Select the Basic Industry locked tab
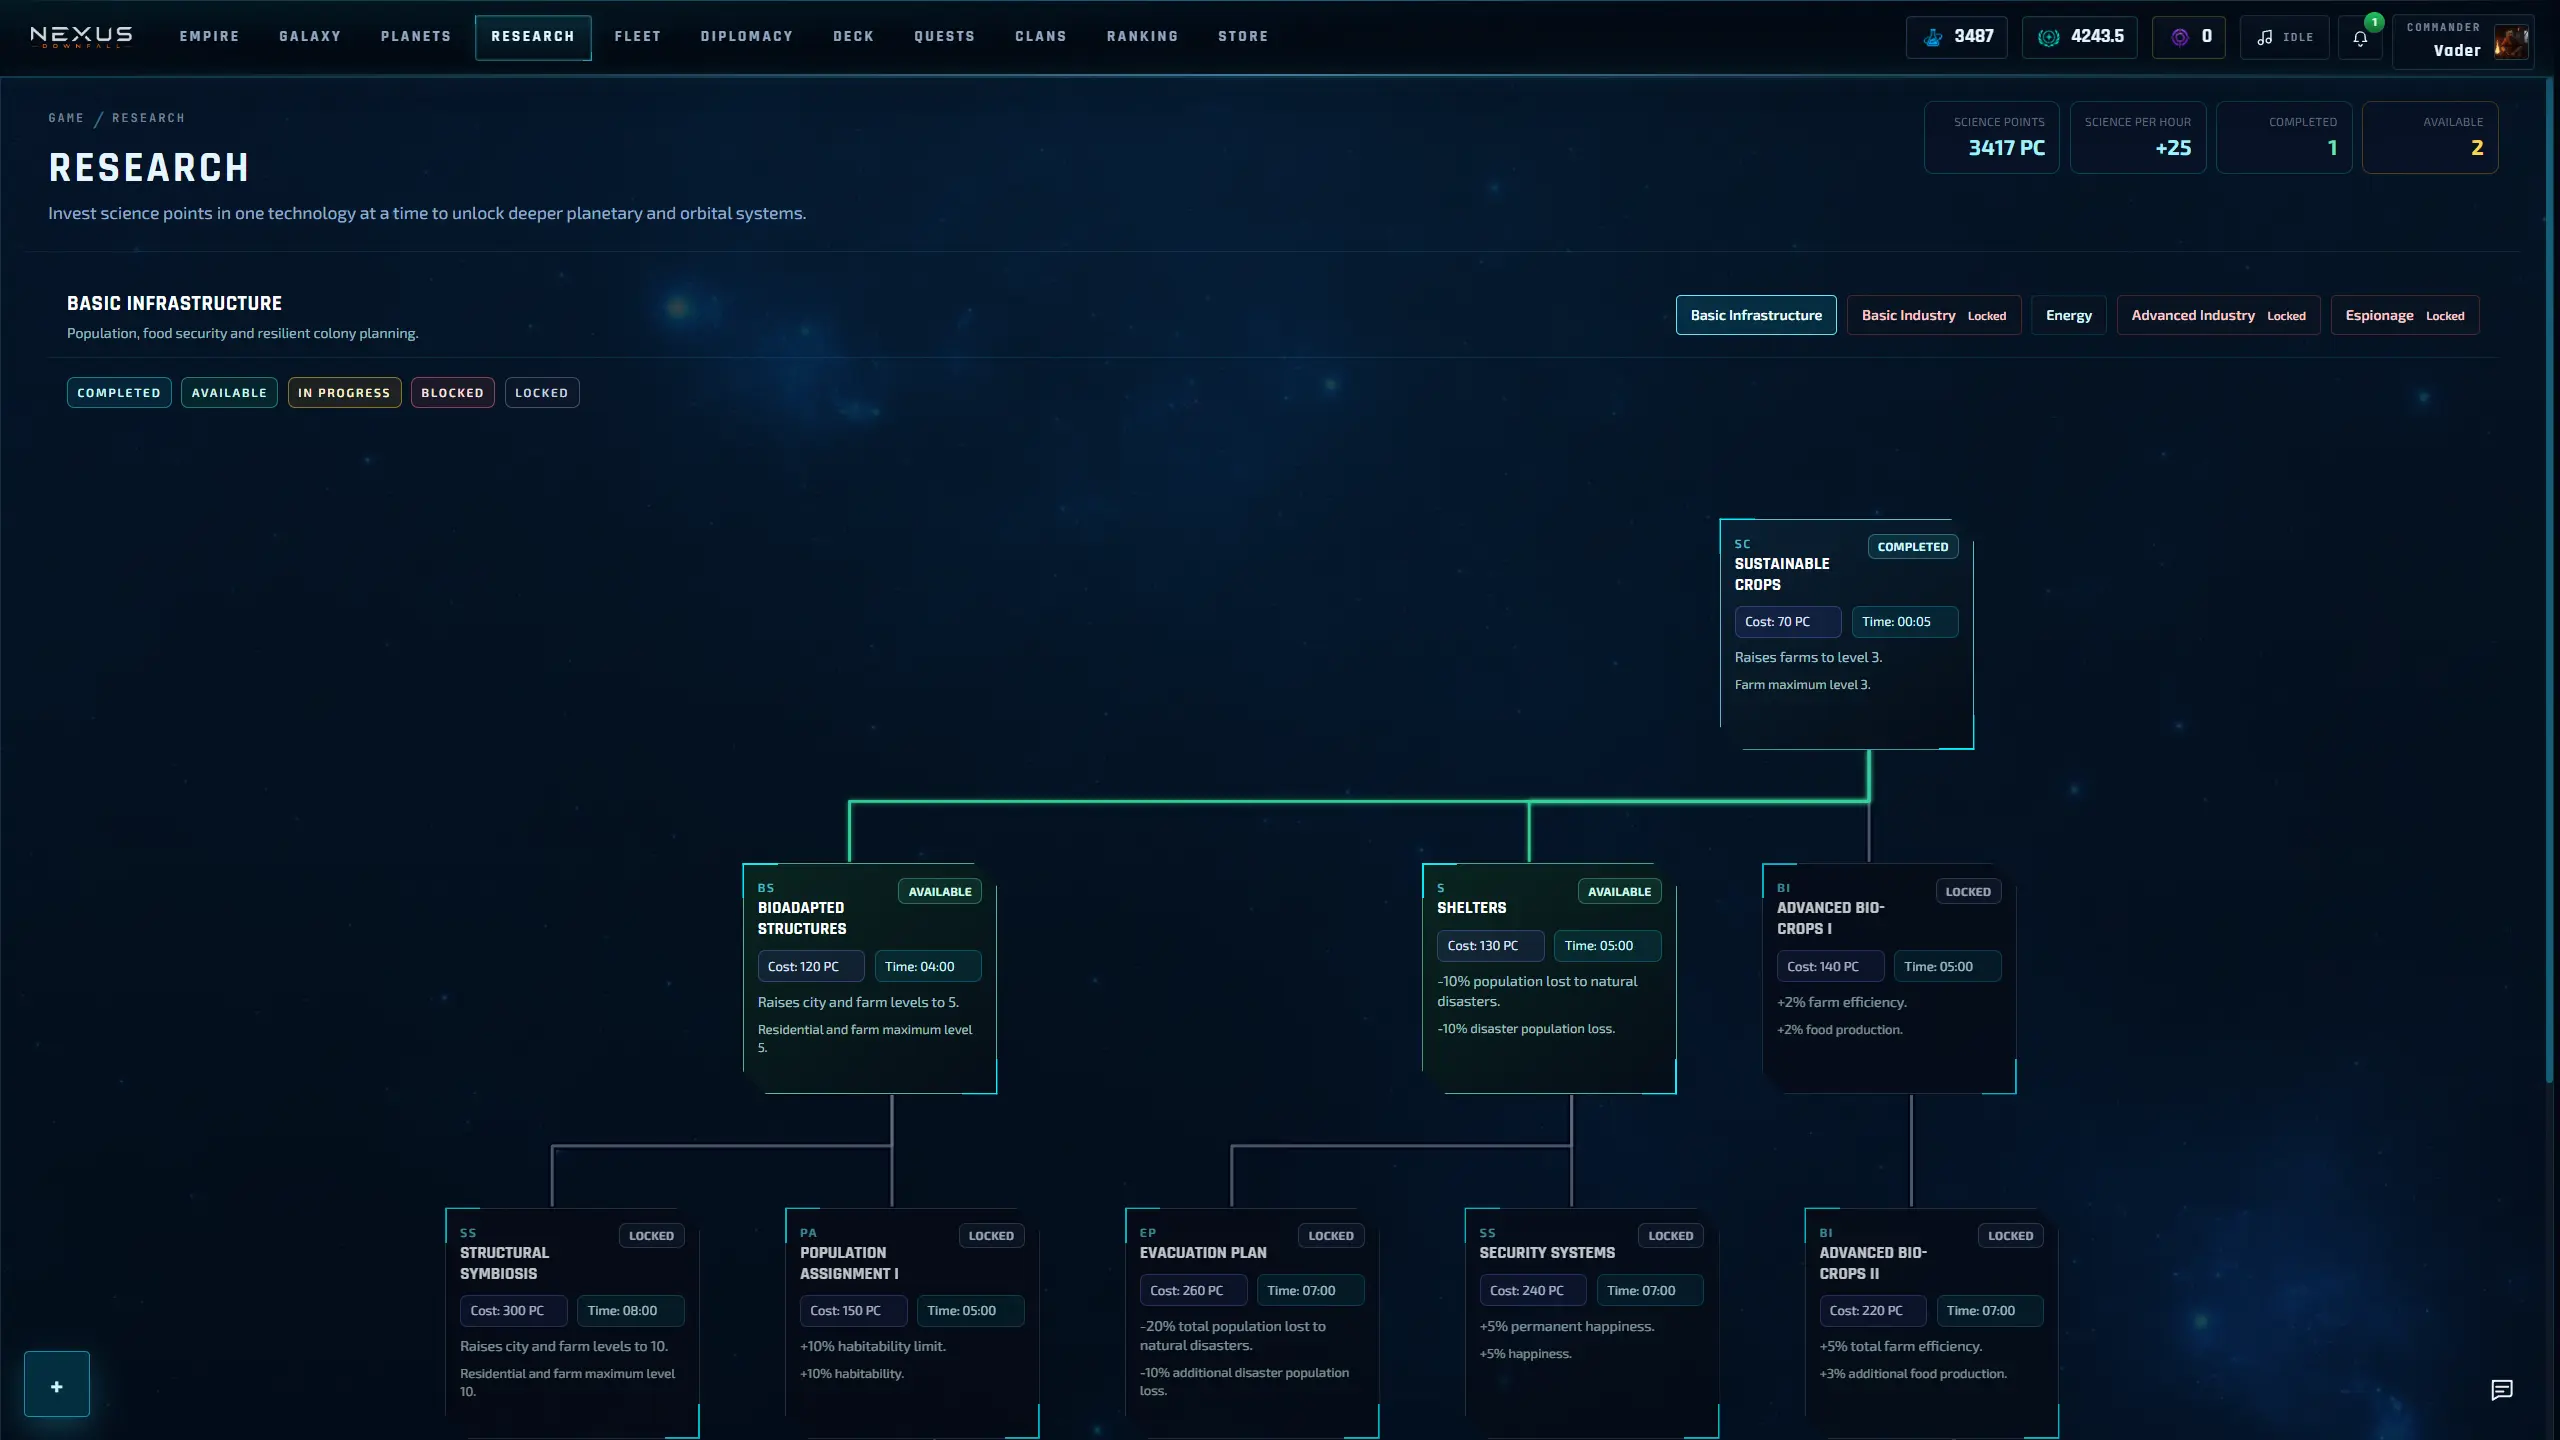The image size is (2560, 1440). [1934, 315]
